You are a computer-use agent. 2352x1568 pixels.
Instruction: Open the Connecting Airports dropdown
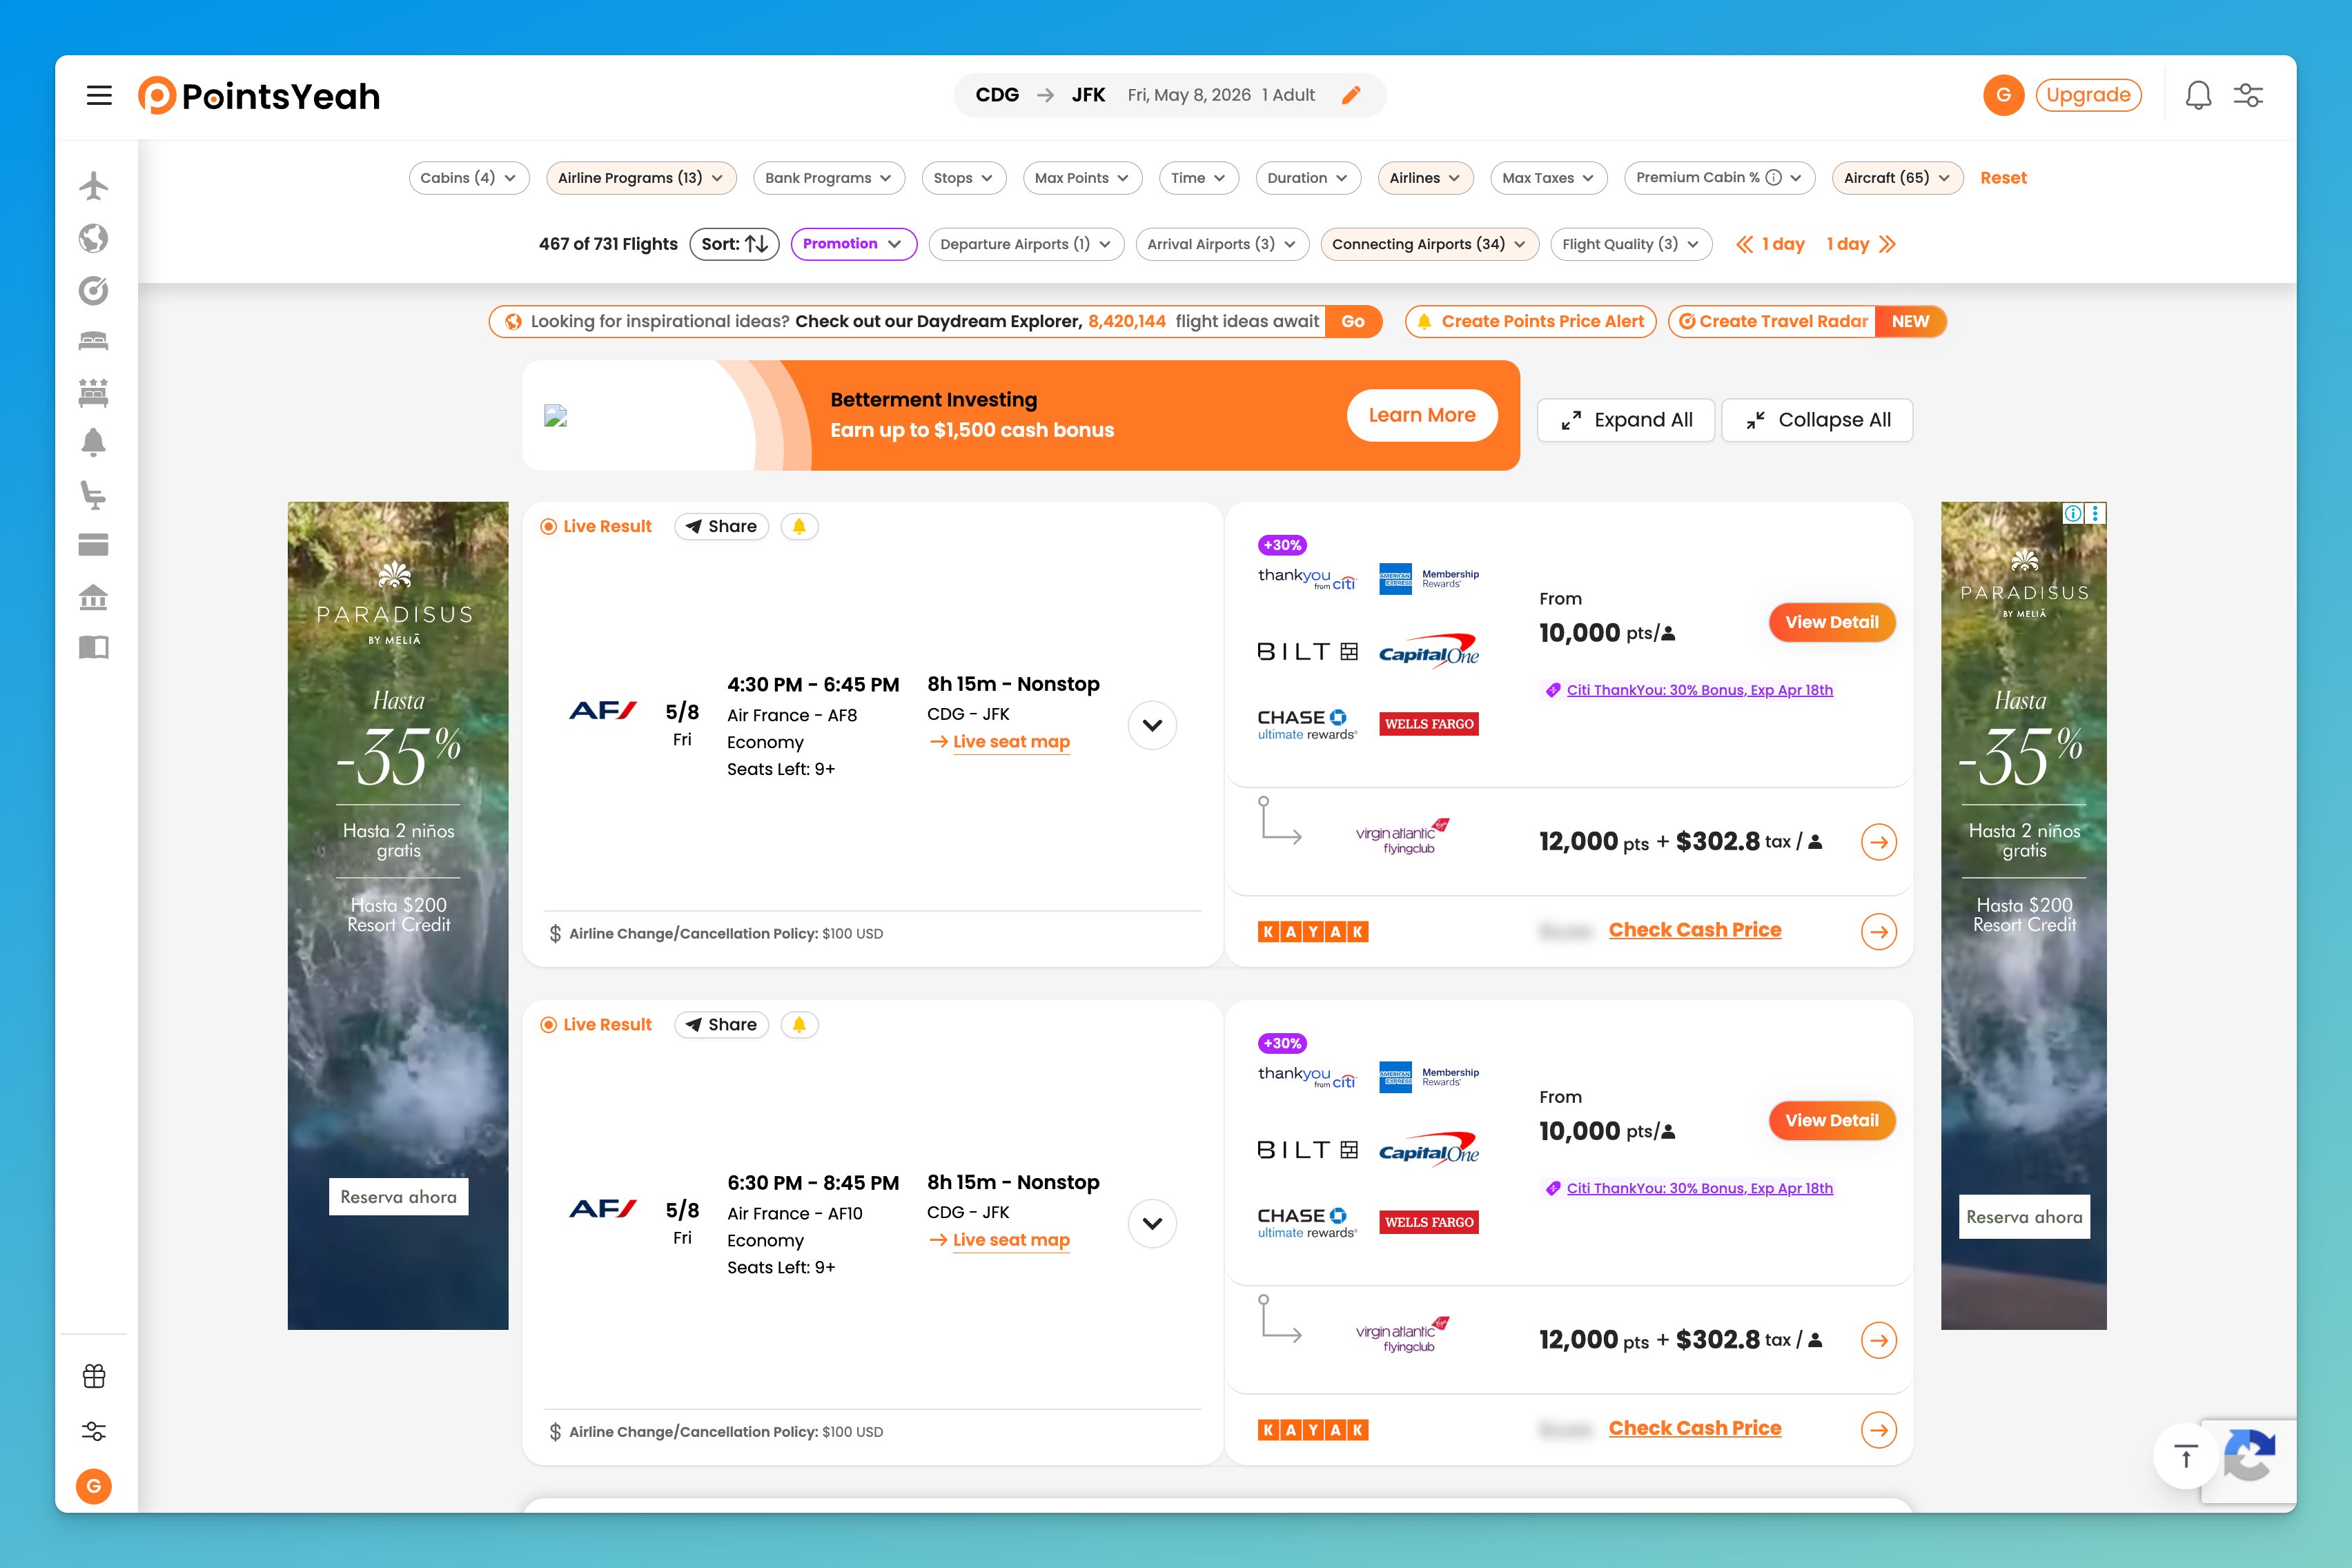tap(1429, 244)
